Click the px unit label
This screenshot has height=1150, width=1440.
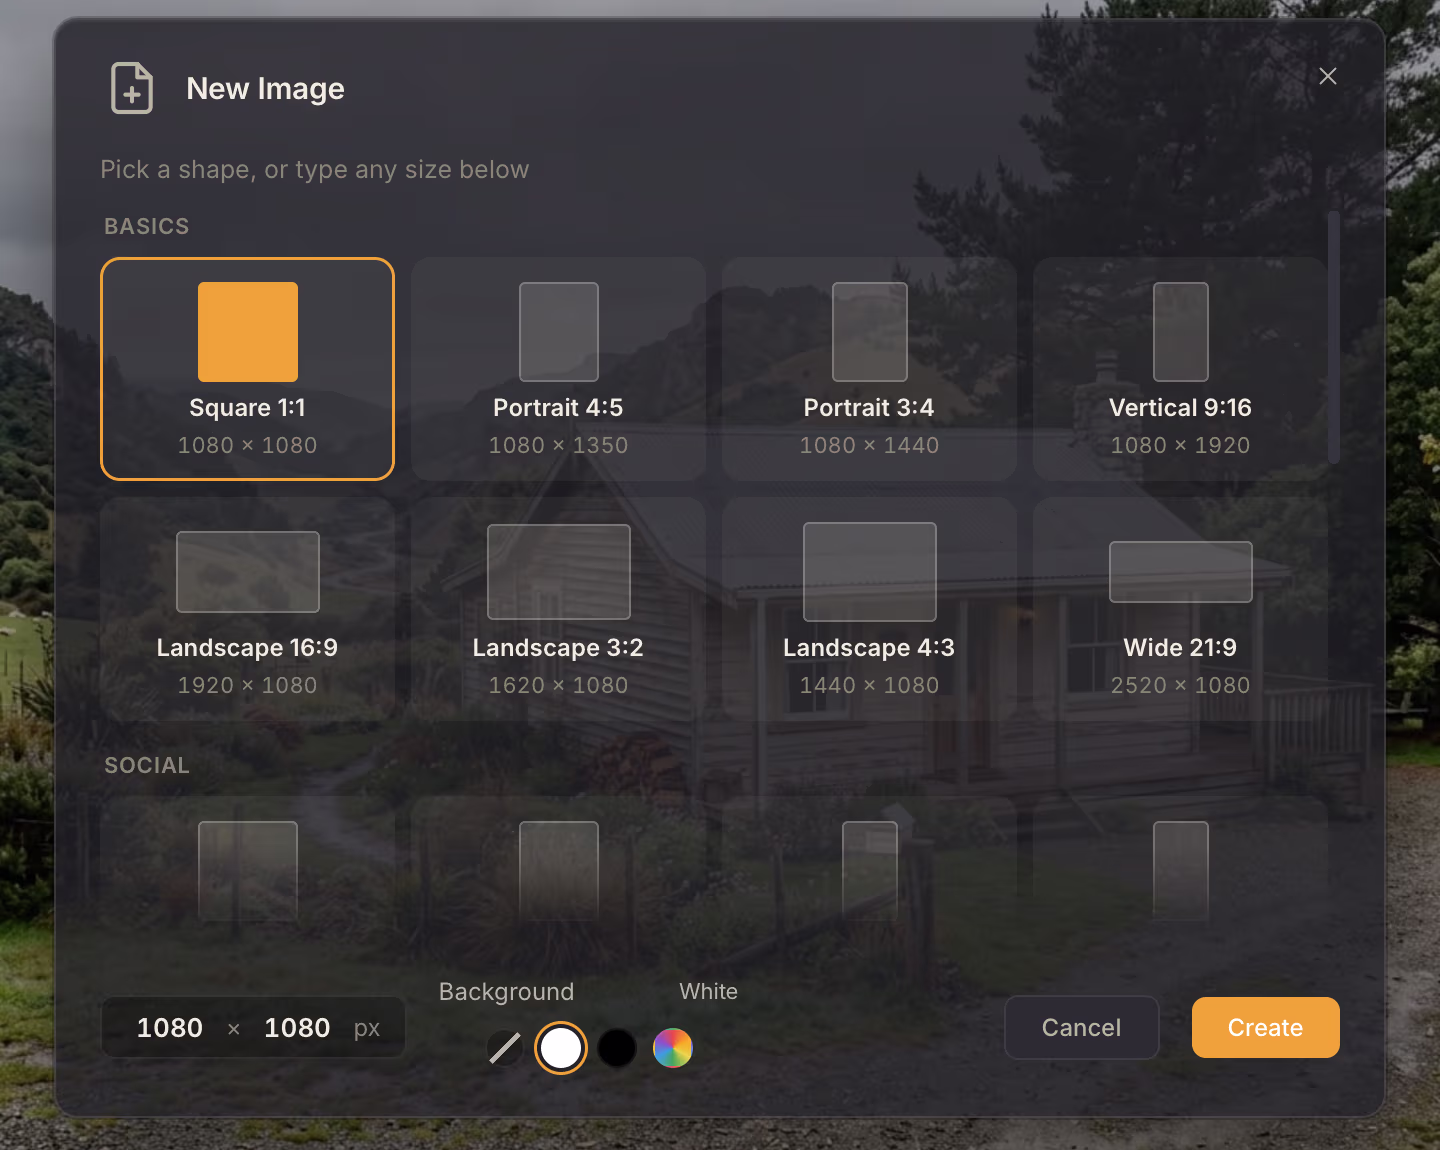[367, 1029]
